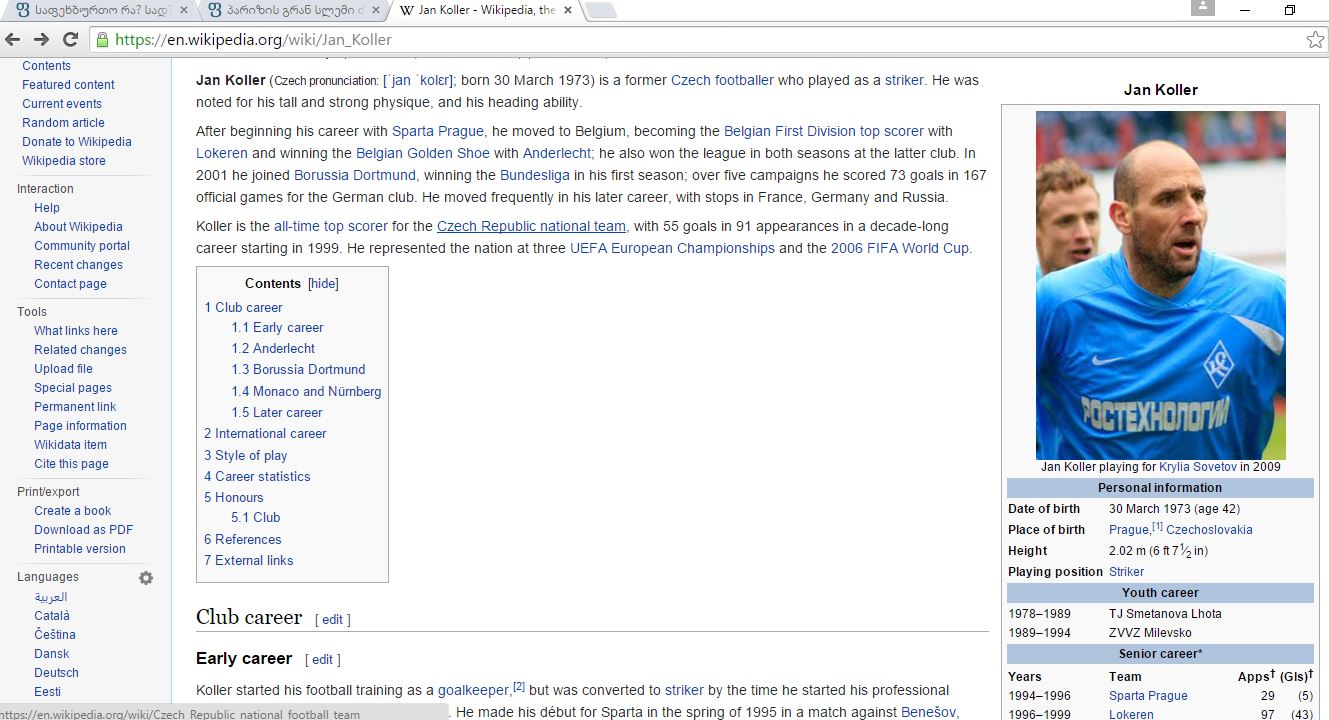Open 'What links here' tool
1329x720 pixels.
pos(76,331)
